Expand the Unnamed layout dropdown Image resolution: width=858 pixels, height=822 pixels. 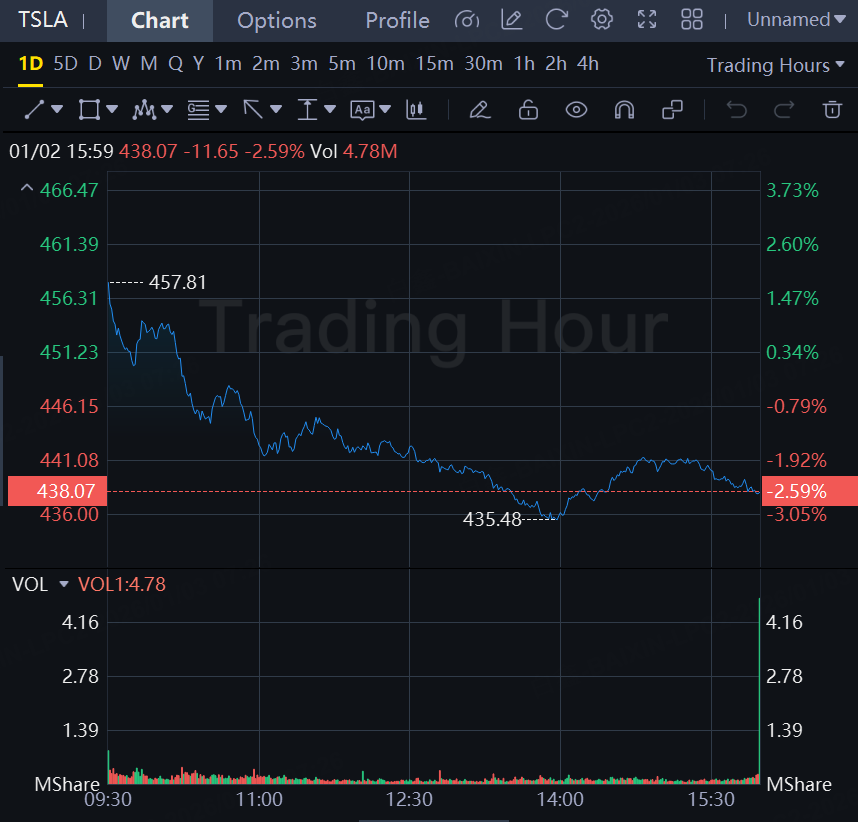pyautogui.click(x=788, y=20)
